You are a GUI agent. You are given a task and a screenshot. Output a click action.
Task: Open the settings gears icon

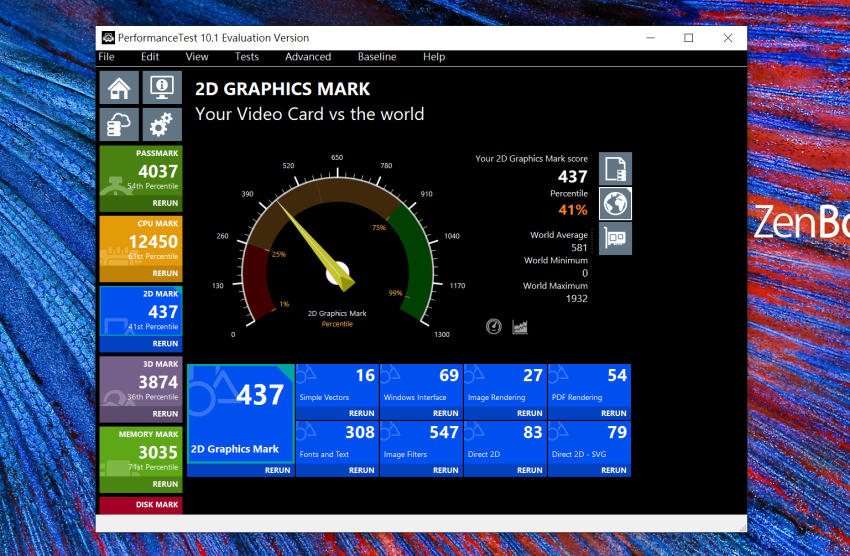click(x=162, y=124)
